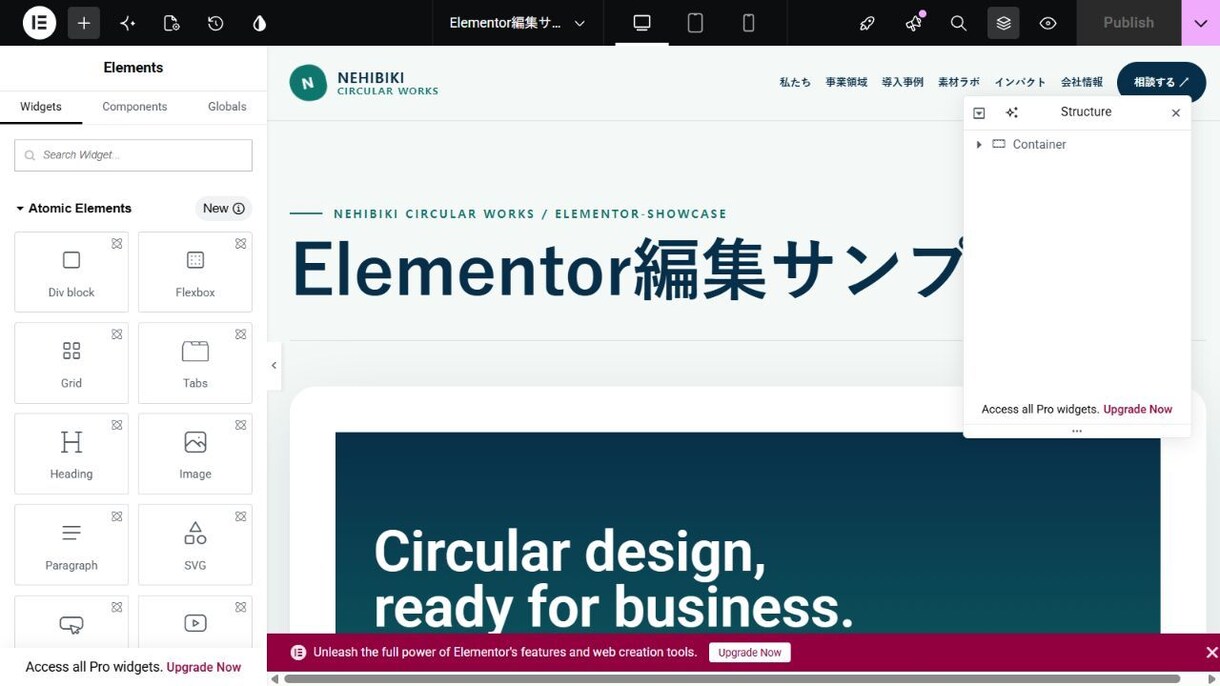Switch to Mobile responsive view
The width and height of the screenshot is (1220, 686).
pyautogui.click(x=748, y=22)
